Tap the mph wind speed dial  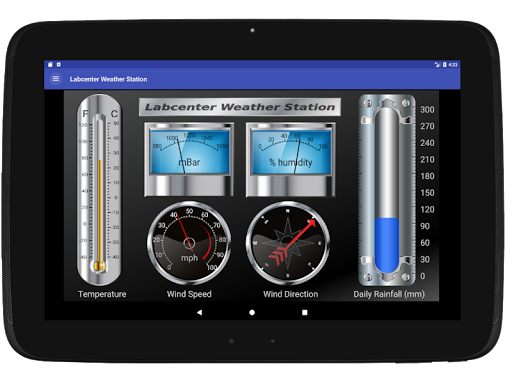(x=189, y=243)
